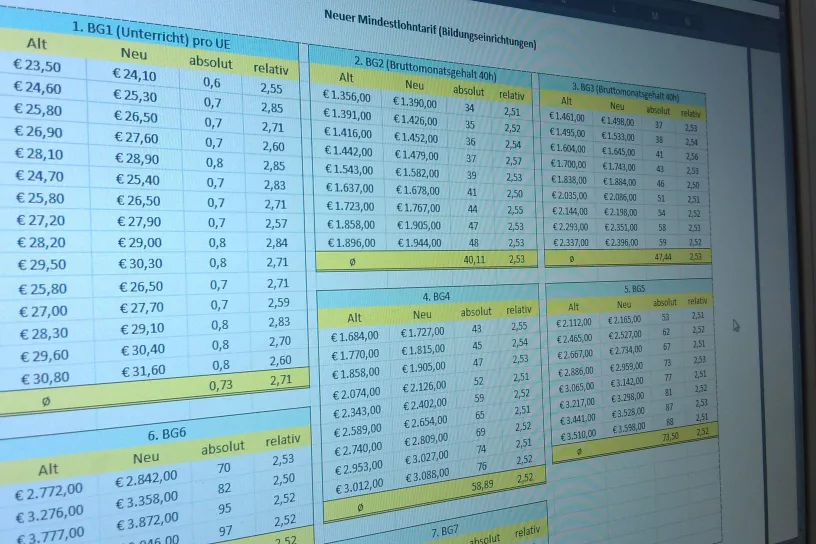816x544 pixels.
Task: Click the cell "€ 1.815,00"
Action: (x=423, y=350)
